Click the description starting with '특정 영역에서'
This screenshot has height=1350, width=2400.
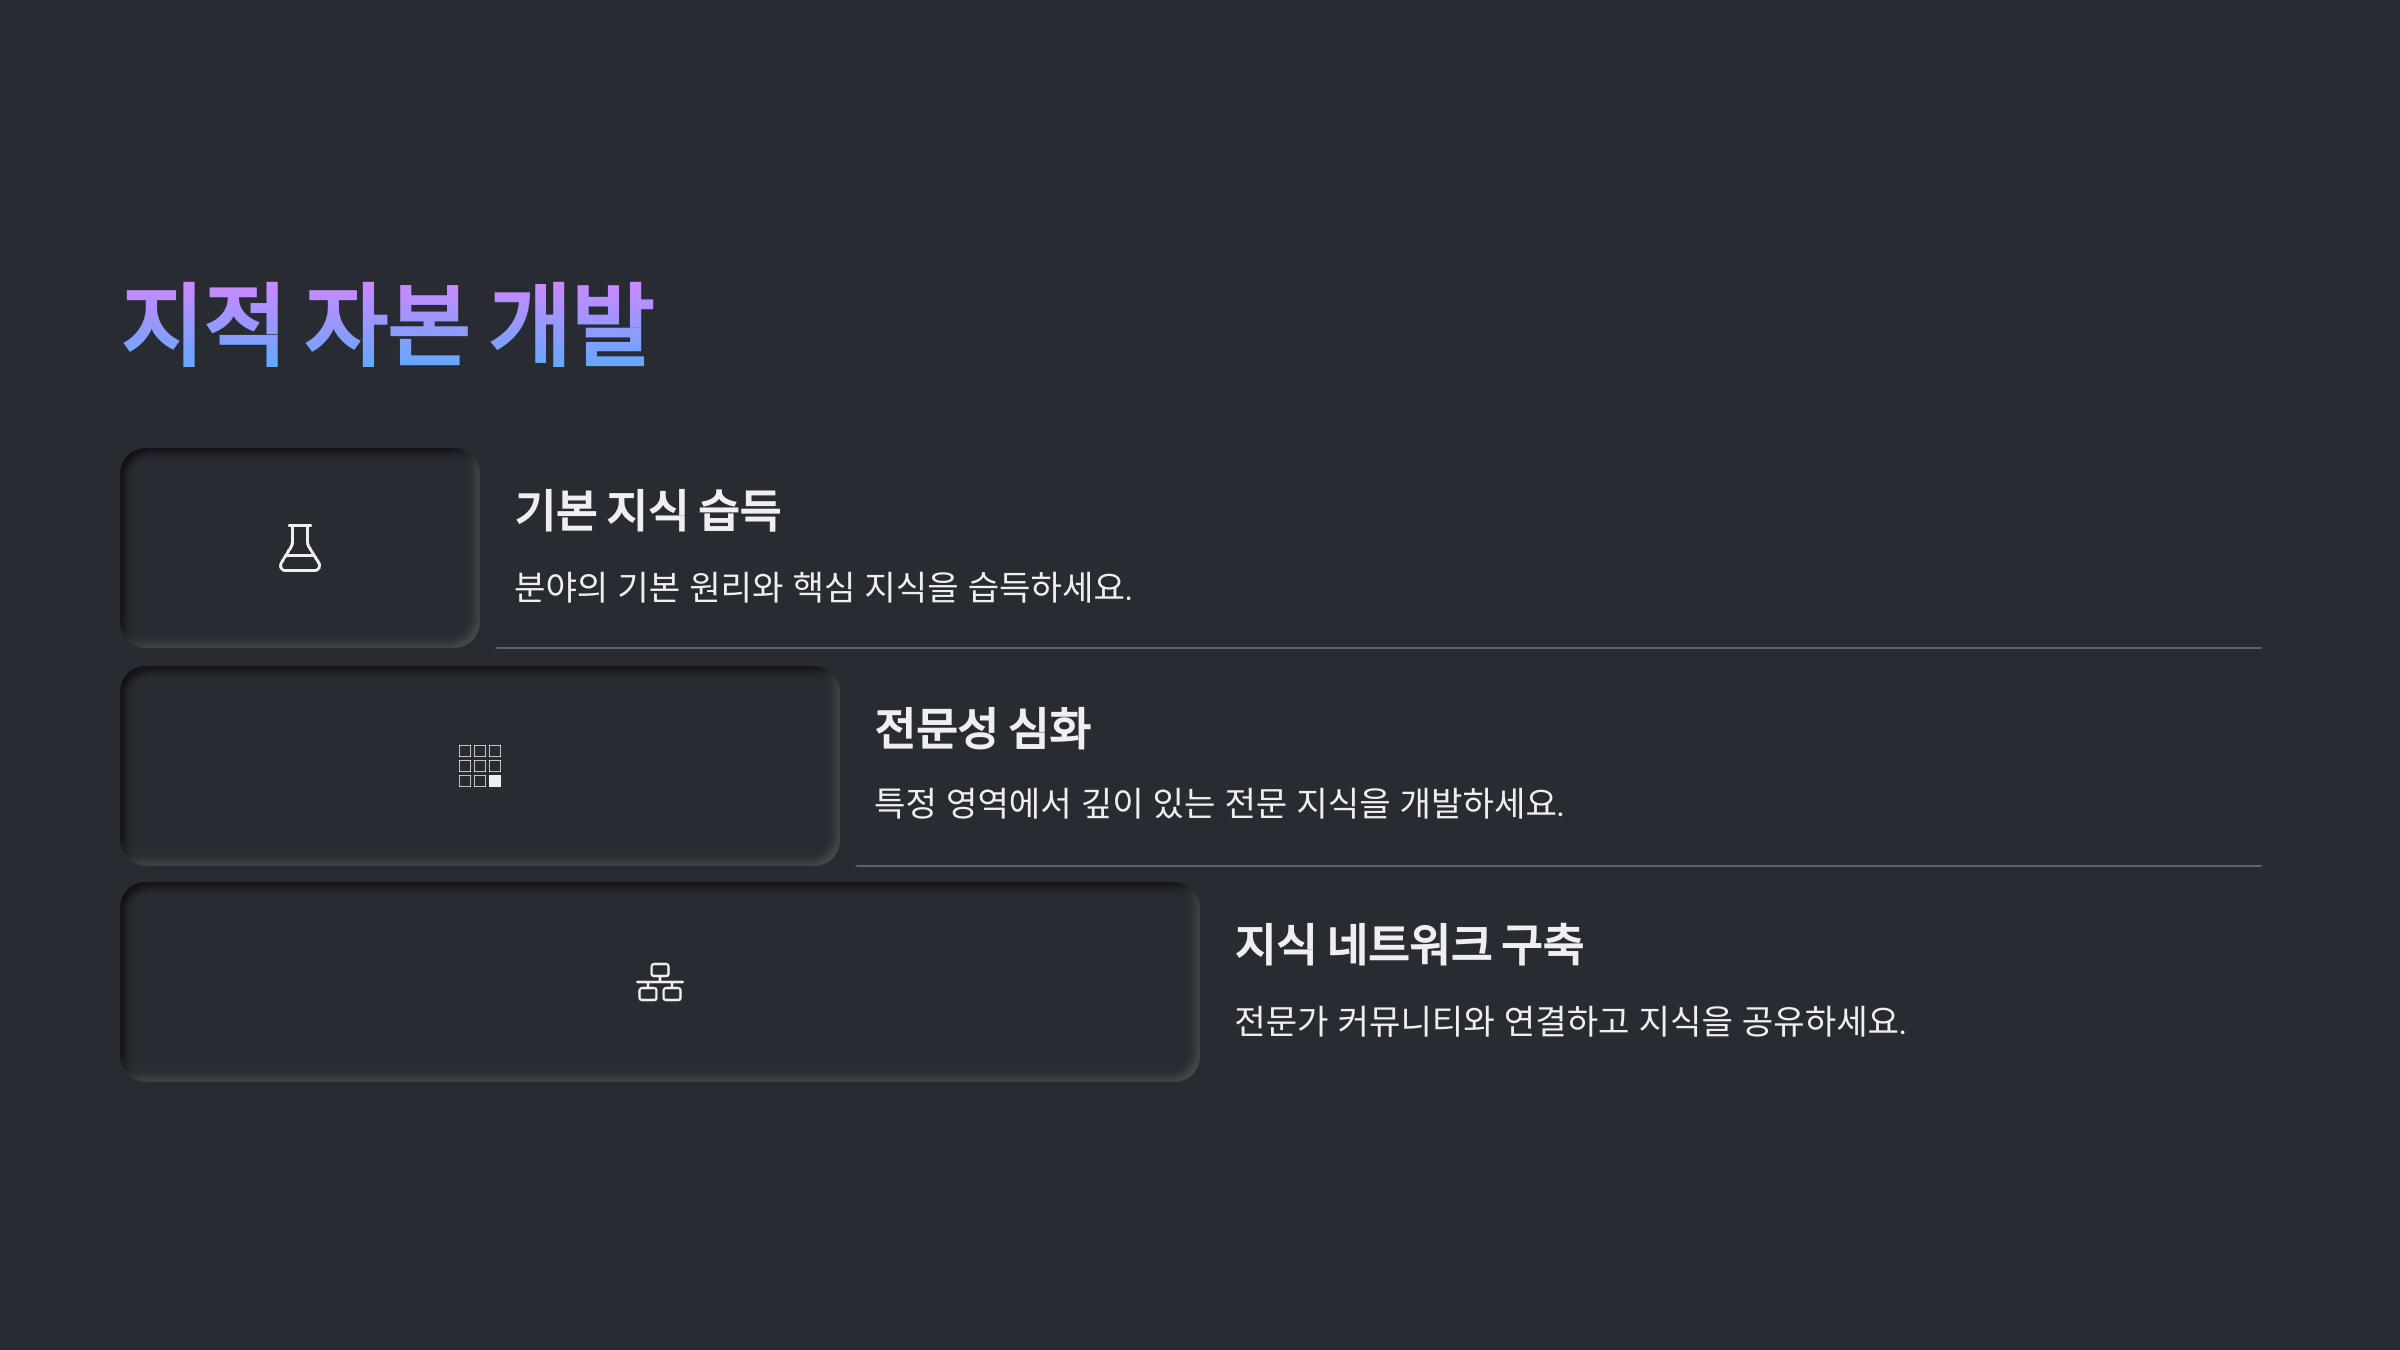(x=1219, y=803)
